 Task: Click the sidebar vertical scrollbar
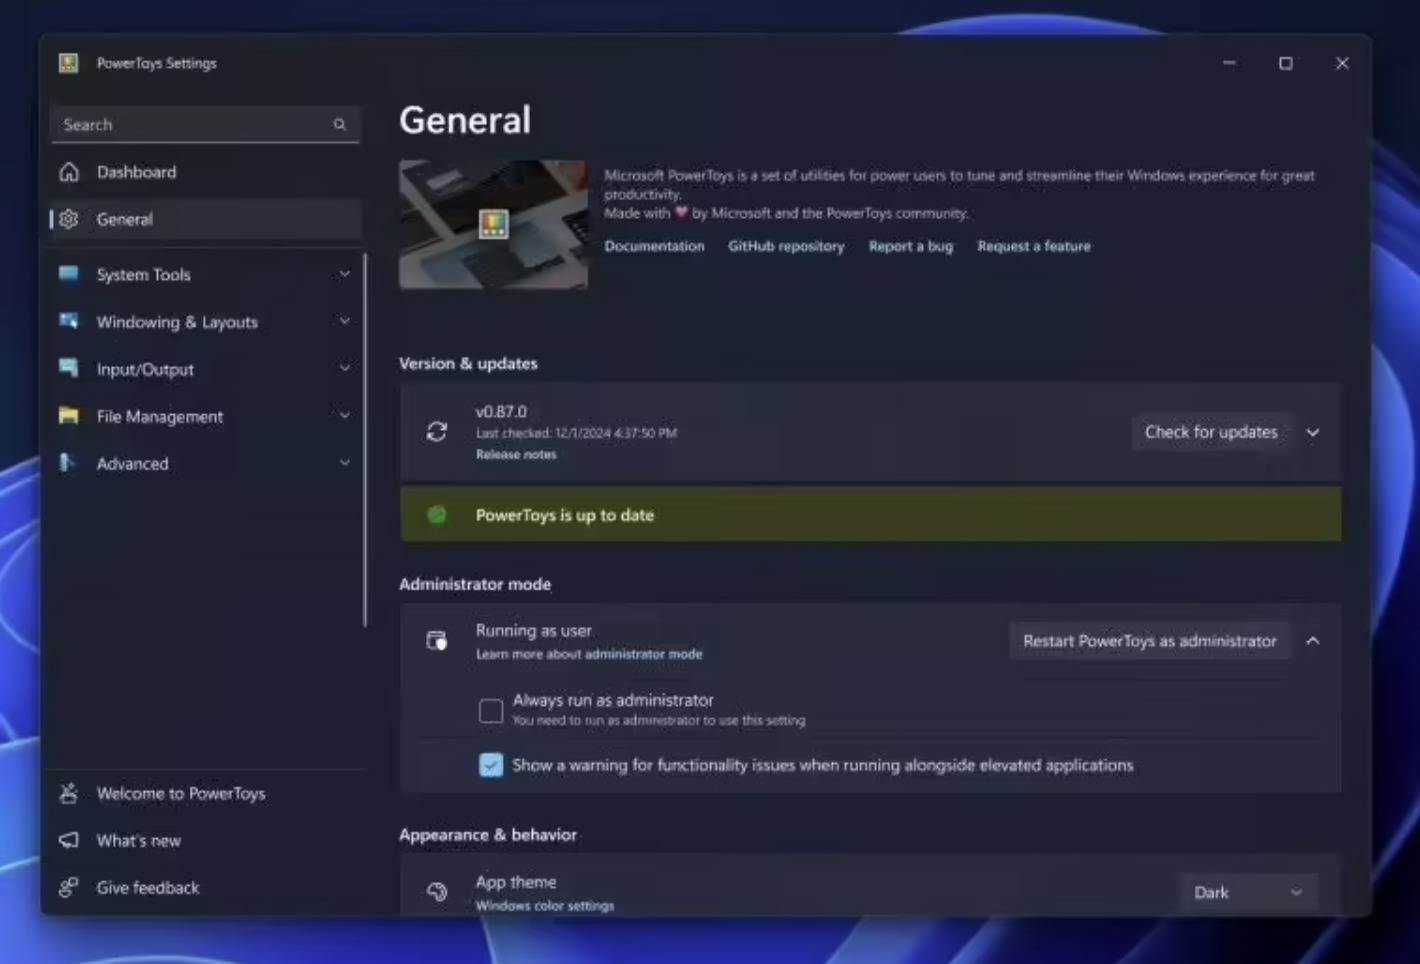[365, 440]
